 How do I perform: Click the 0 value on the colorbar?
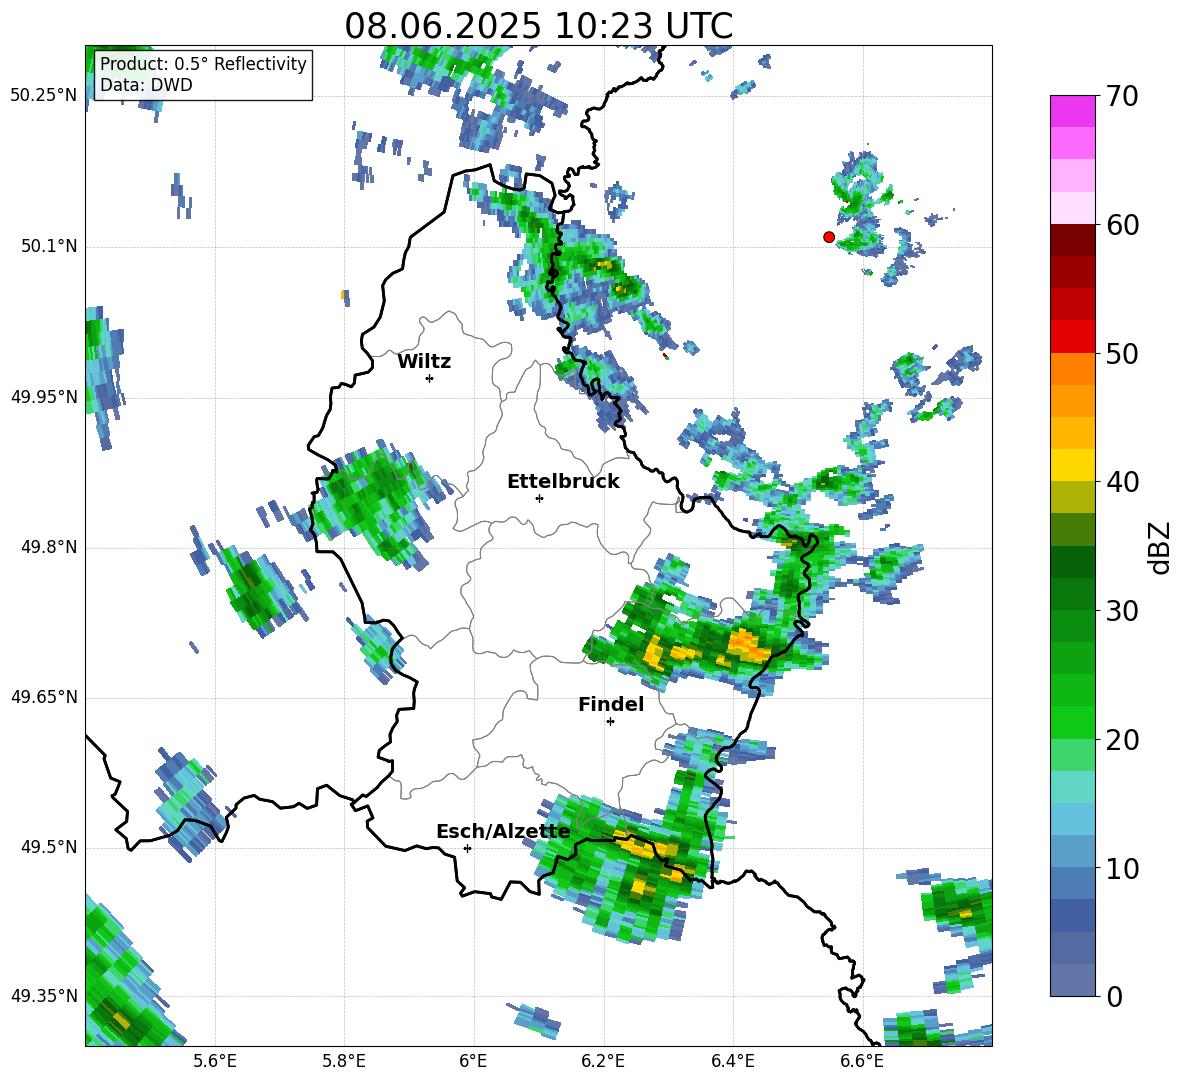pyautogui.click(x=1114, y=996)
